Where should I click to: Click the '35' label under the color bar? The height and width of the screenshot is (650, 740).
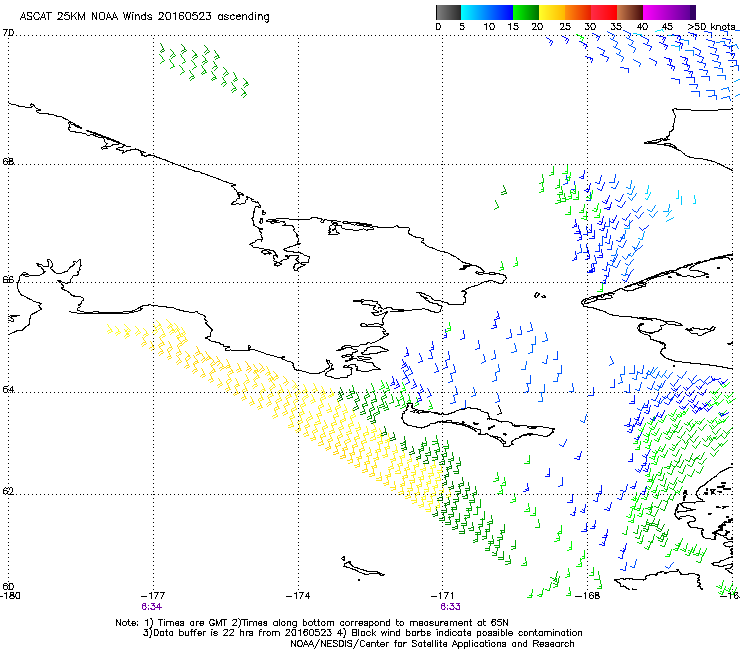tap(616, 26)
